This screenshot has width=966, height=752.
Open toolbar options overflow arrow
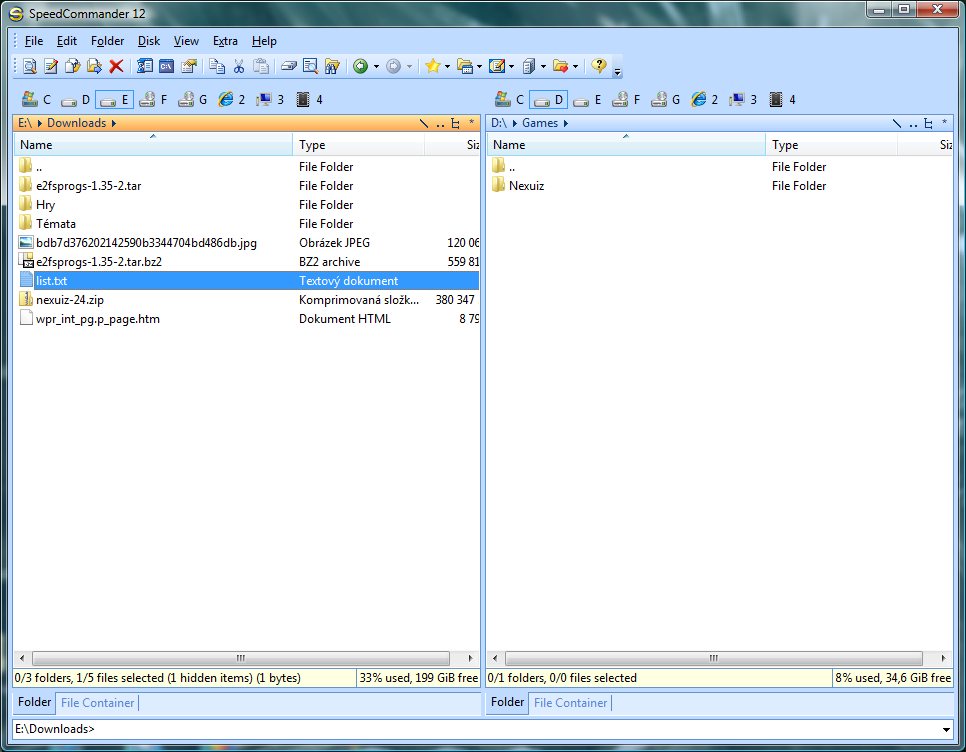[x=617, y=71]
